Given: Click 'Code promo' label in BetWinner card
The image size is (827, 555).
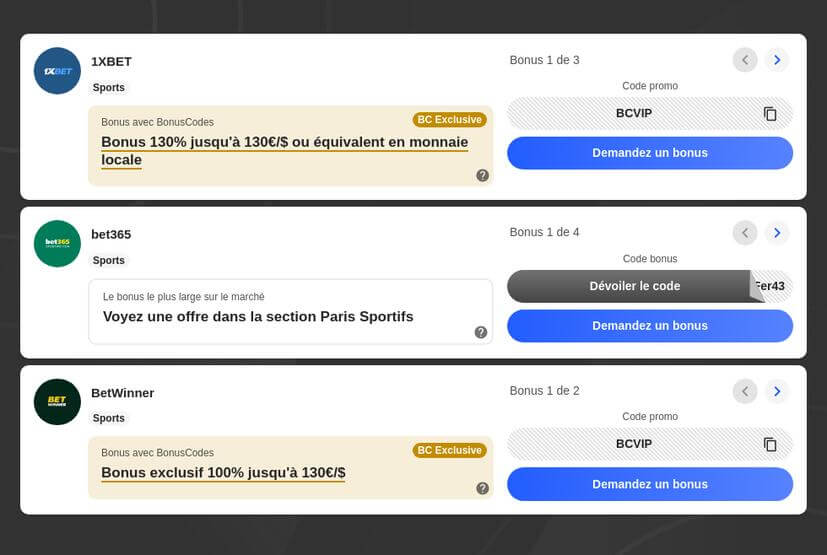Looking at the screenshot, I should point(650,417).
